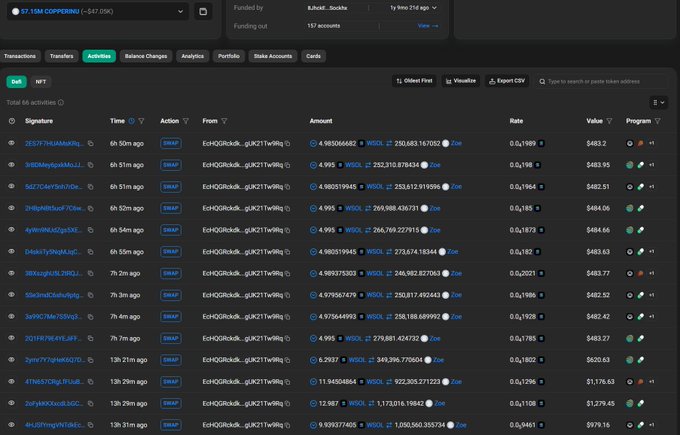This screenshot has height=435, width=680.
Task: Click info icon next to Total 66 activities
Action: click(x=61, y=102)
